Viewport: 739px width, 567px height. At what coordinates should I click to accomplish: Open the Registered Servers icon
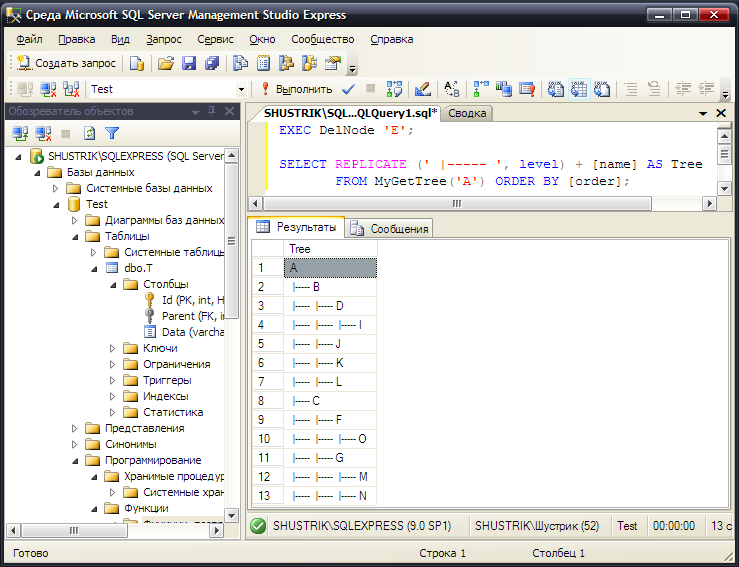(241, 63)
